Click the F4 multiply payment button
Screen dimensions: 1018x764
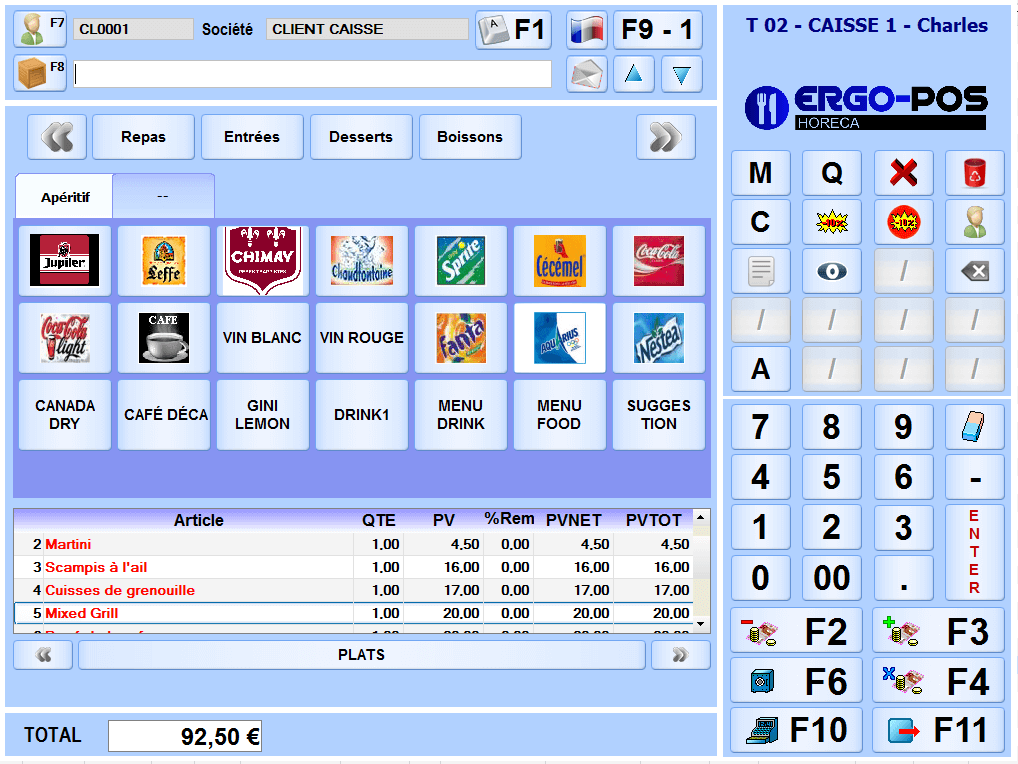point(938,681)
